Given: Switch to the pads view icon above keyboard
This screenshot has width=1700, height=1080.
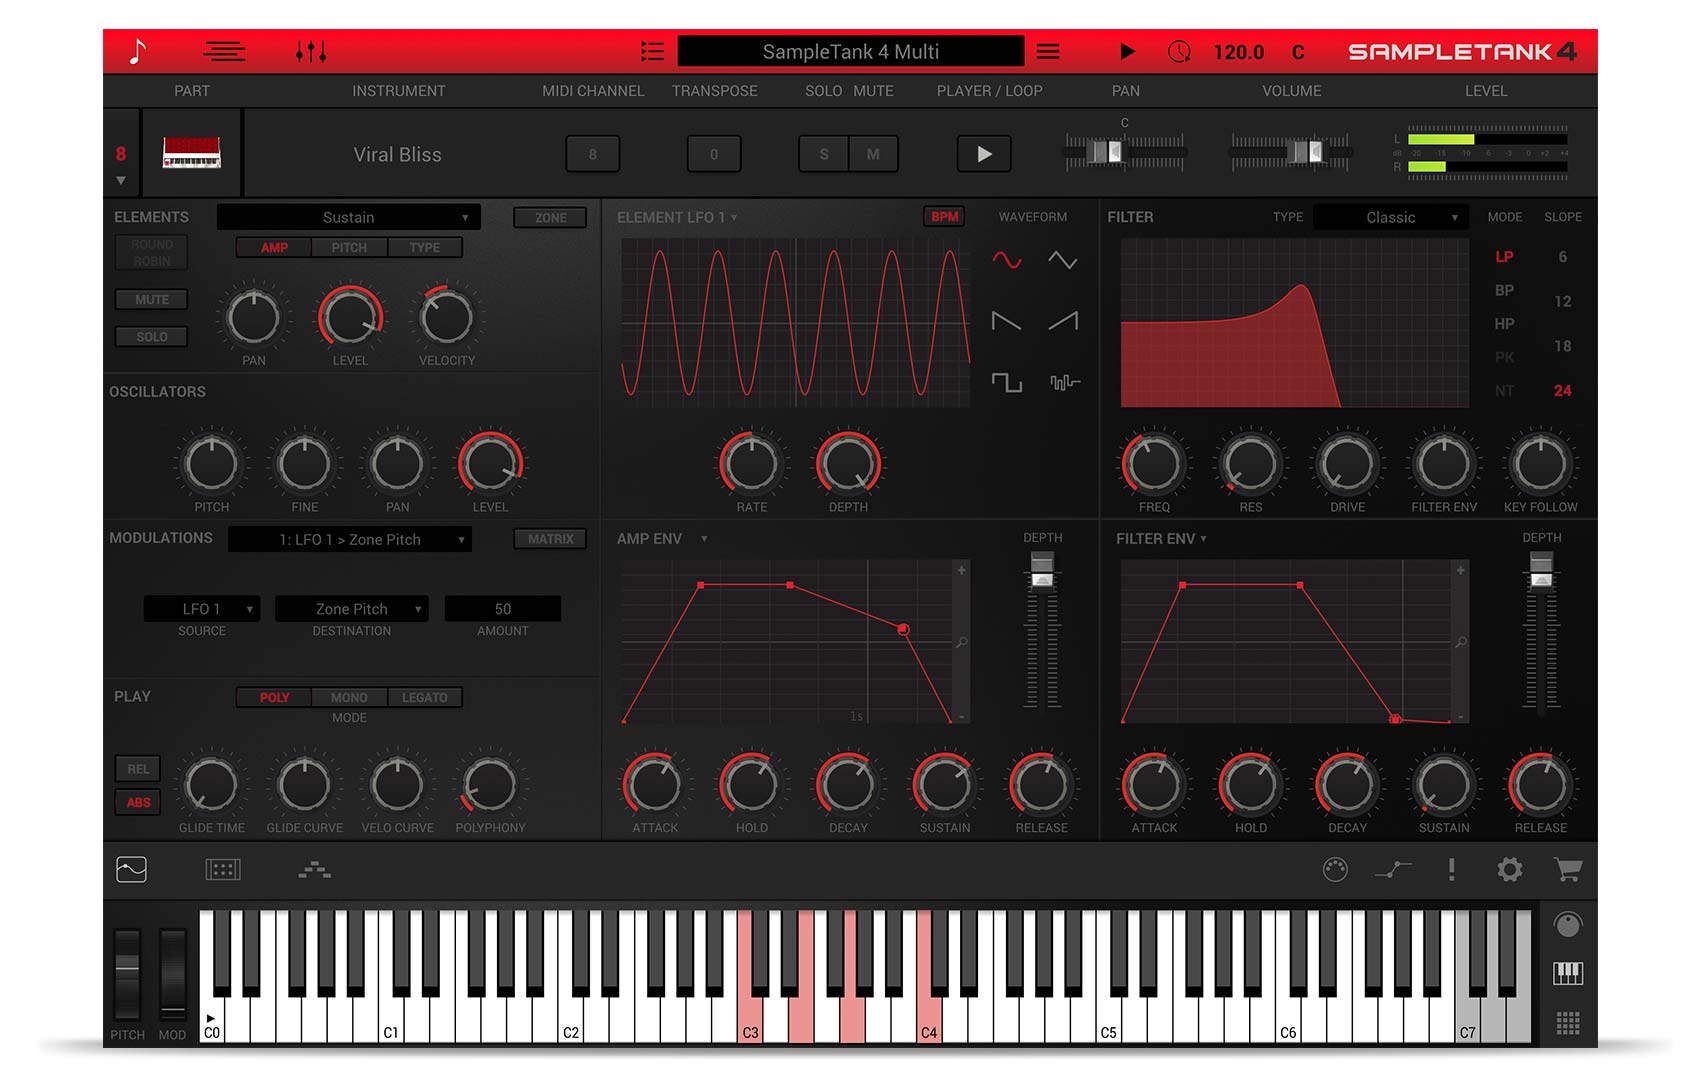Looking at the screenshot, I should (222, 870).
